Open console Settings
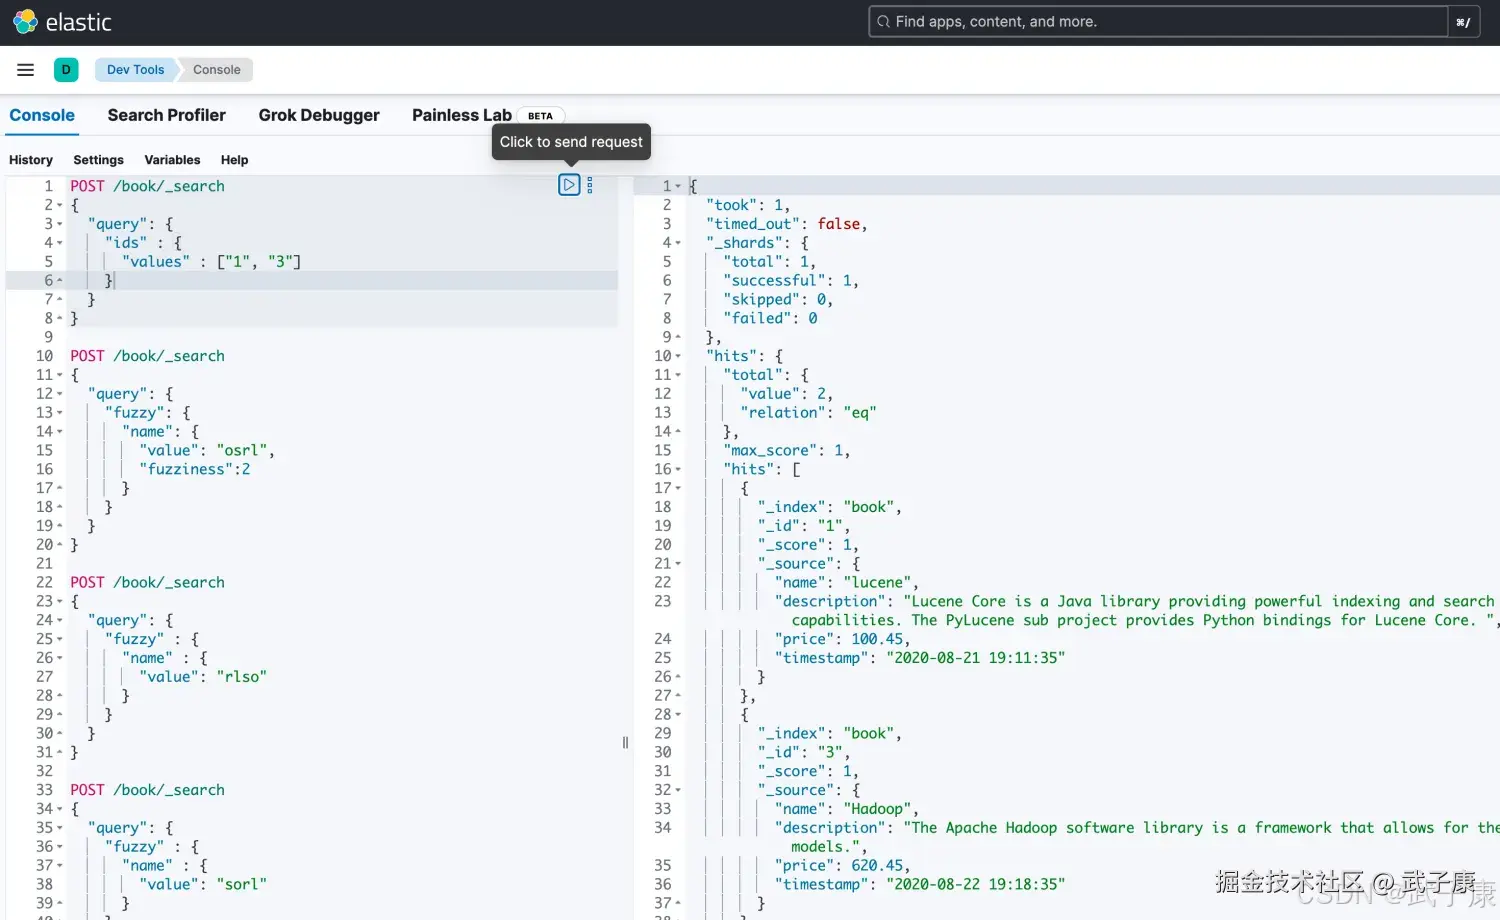Screen dimensions: 1500x920 tap(98, 160)
